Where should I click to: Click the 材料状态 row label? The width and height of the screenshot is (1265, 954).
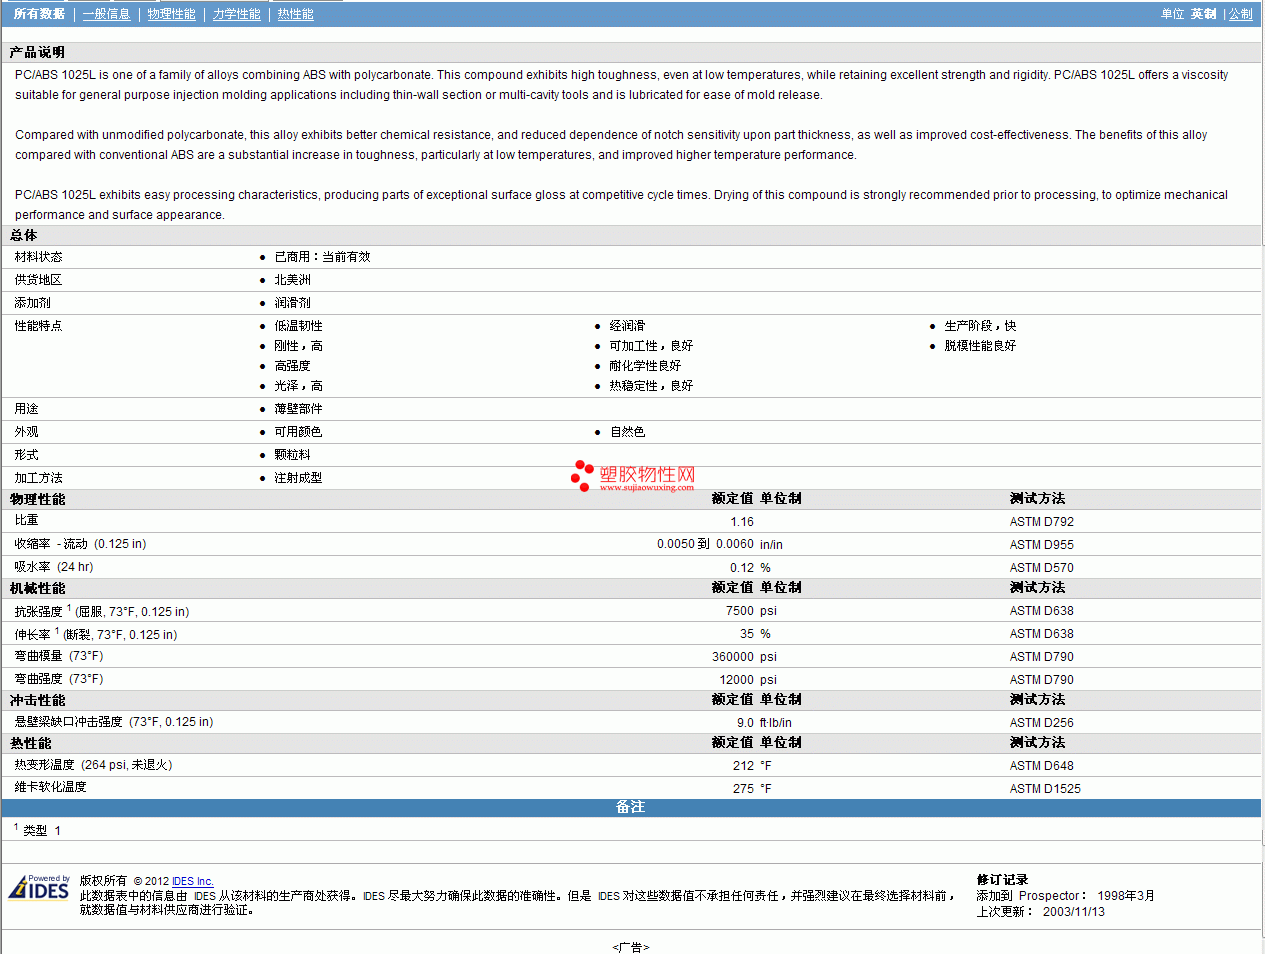click(38, 257)
